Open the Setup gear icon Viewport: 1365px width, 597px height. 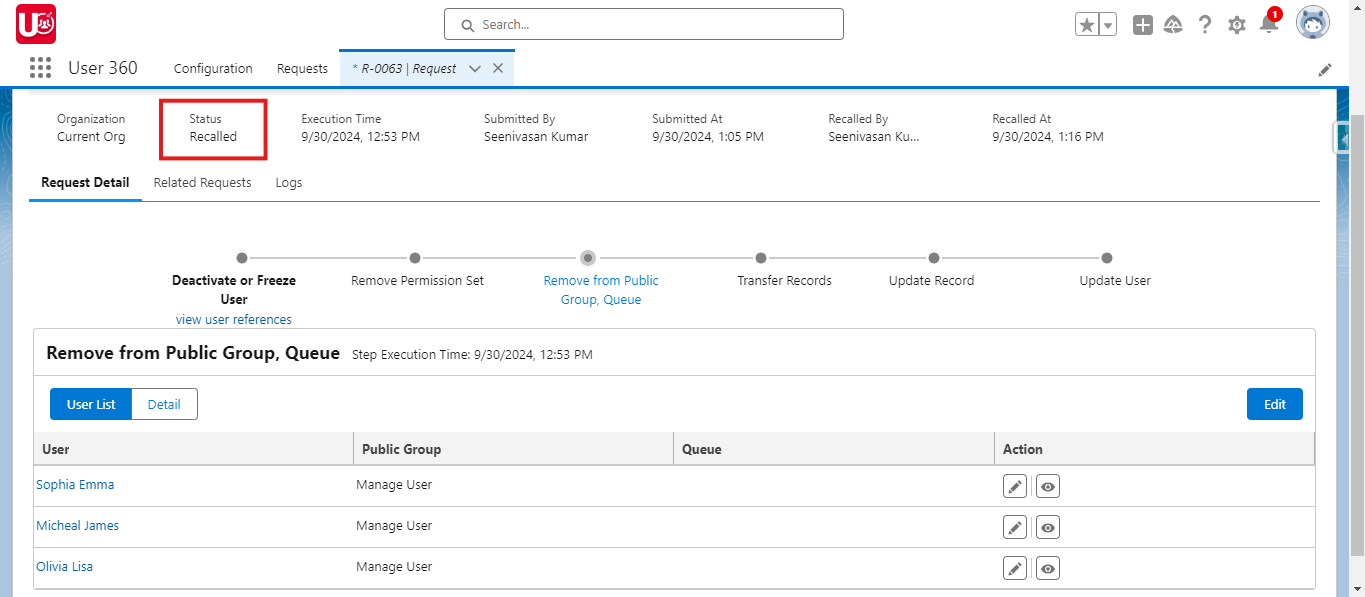[x=1237, y=25]
